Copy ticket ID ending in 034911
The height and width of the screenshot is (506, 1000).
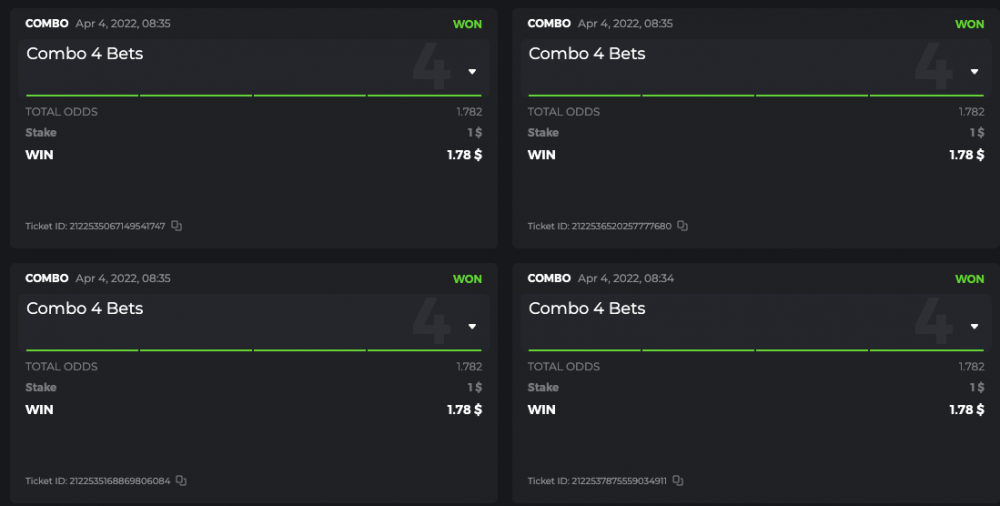pos(678,481)
